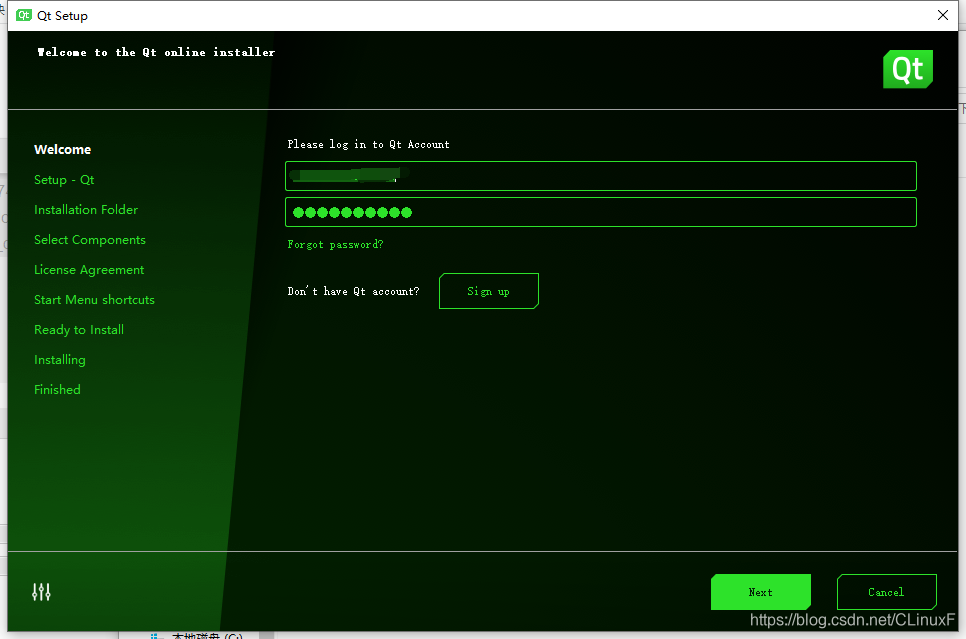Select the Setup - Qt step

[64, 180]
